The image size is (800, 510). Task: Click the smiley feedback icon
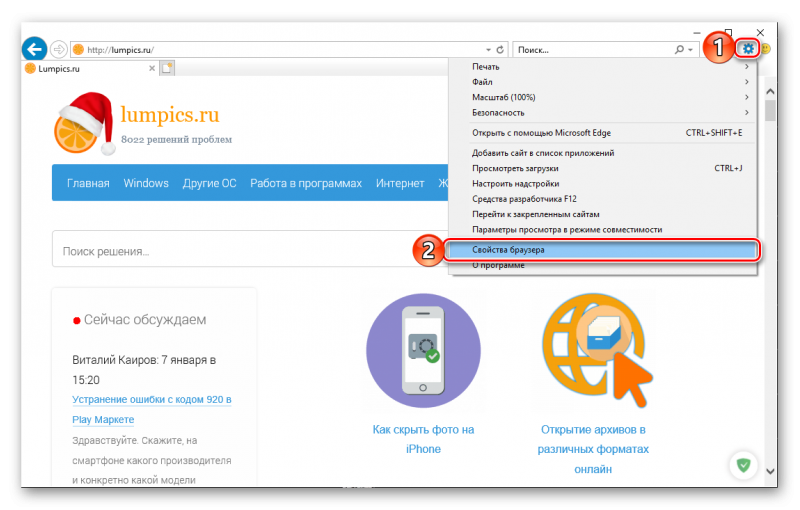pyautogui.click(x=765, y=49)
